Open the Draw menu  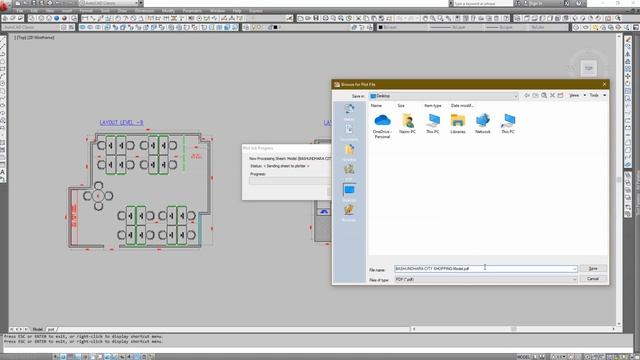pos(122,11)
